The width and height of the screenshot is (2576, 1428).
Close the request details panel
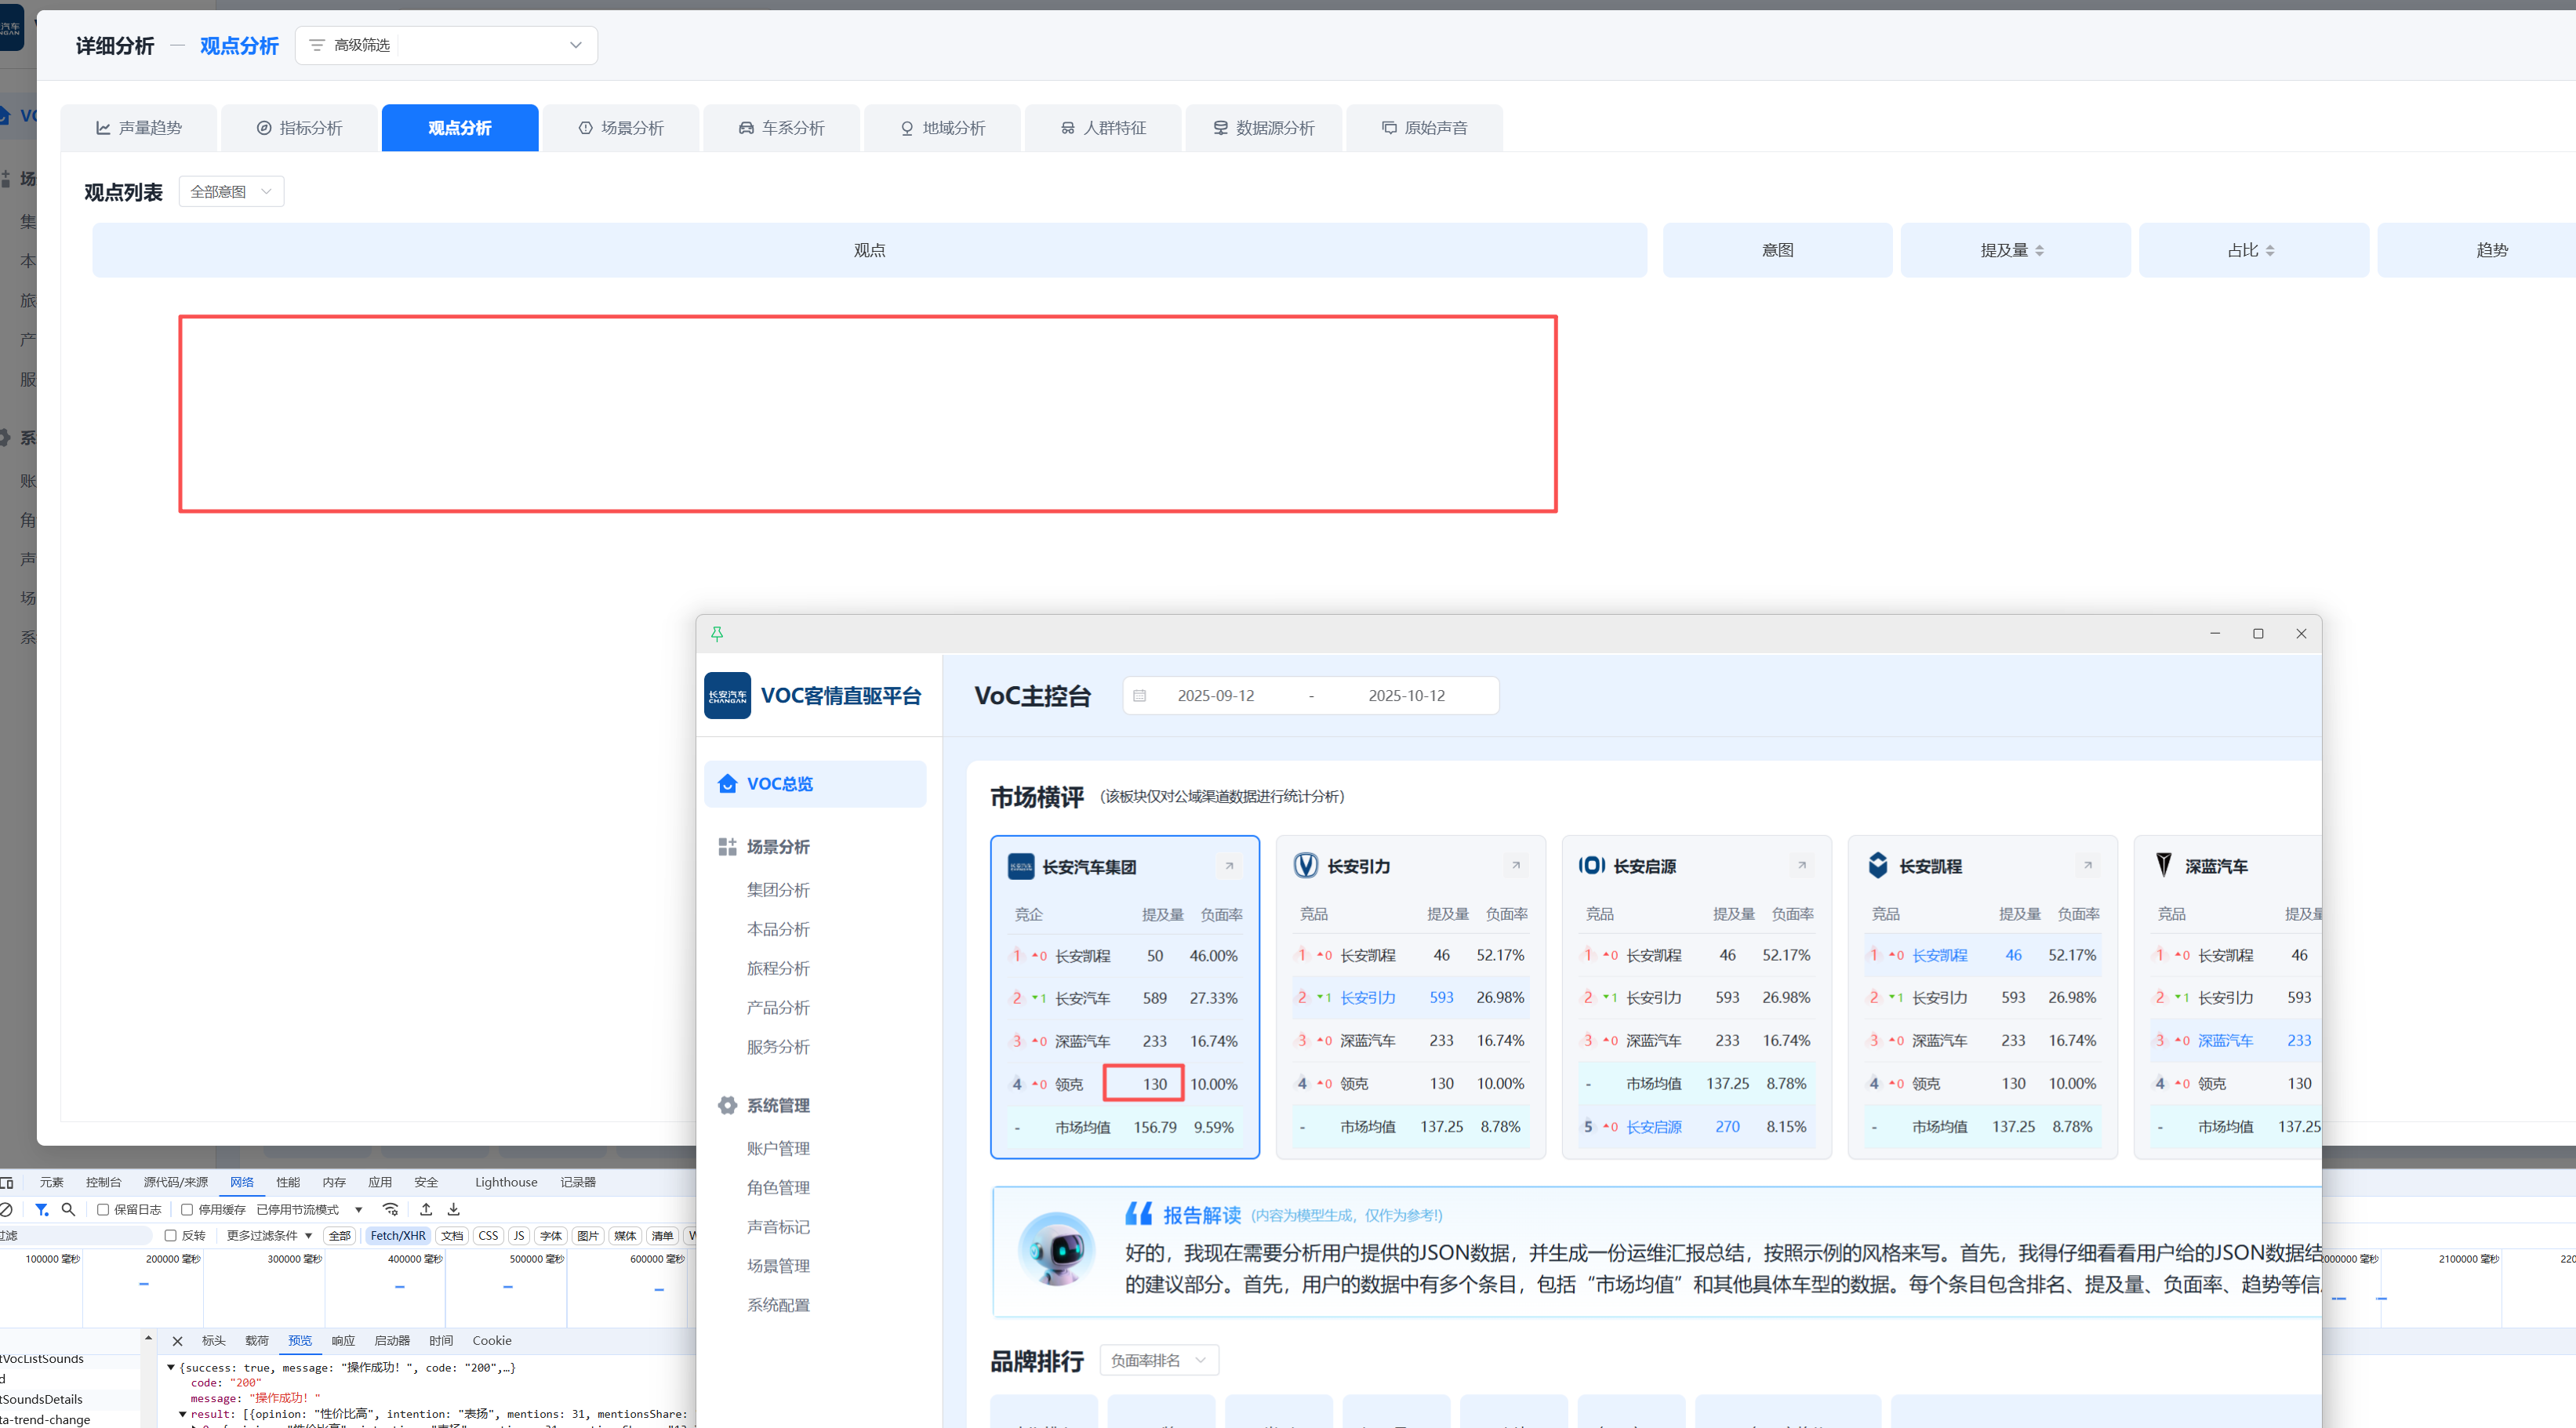tap(177, 1341)
